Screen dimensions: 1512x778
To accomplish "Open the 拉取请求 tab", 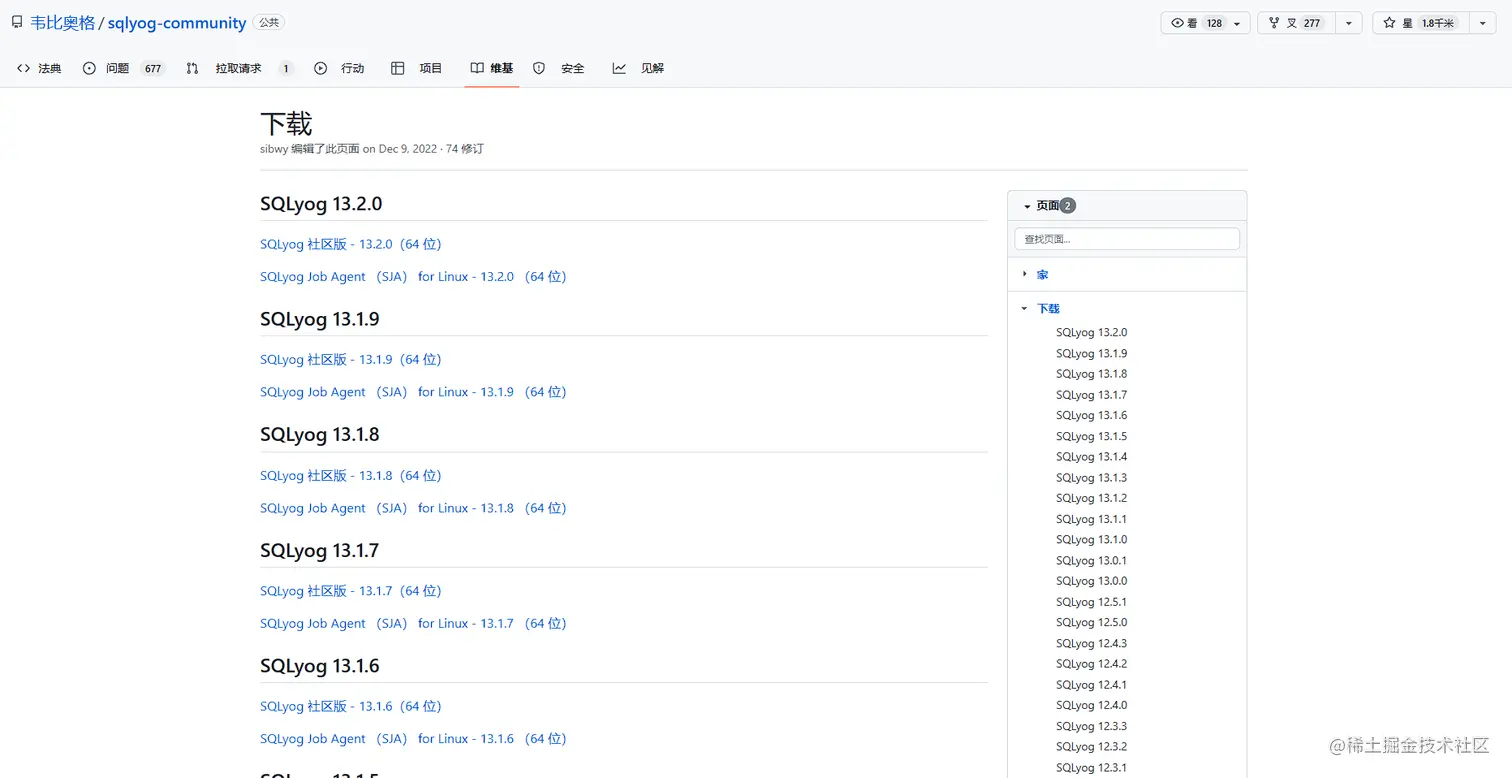I will point(240,68).
